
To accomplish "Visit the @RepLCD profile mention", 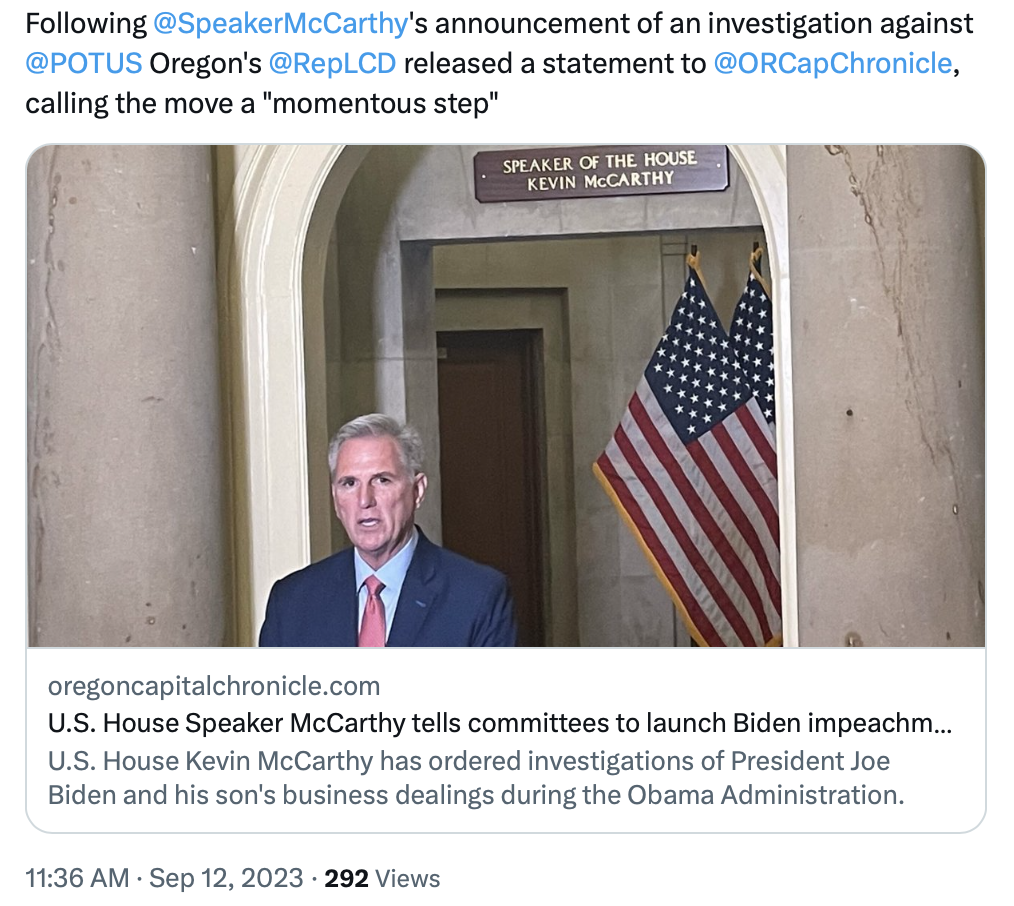I will point(333,63).
